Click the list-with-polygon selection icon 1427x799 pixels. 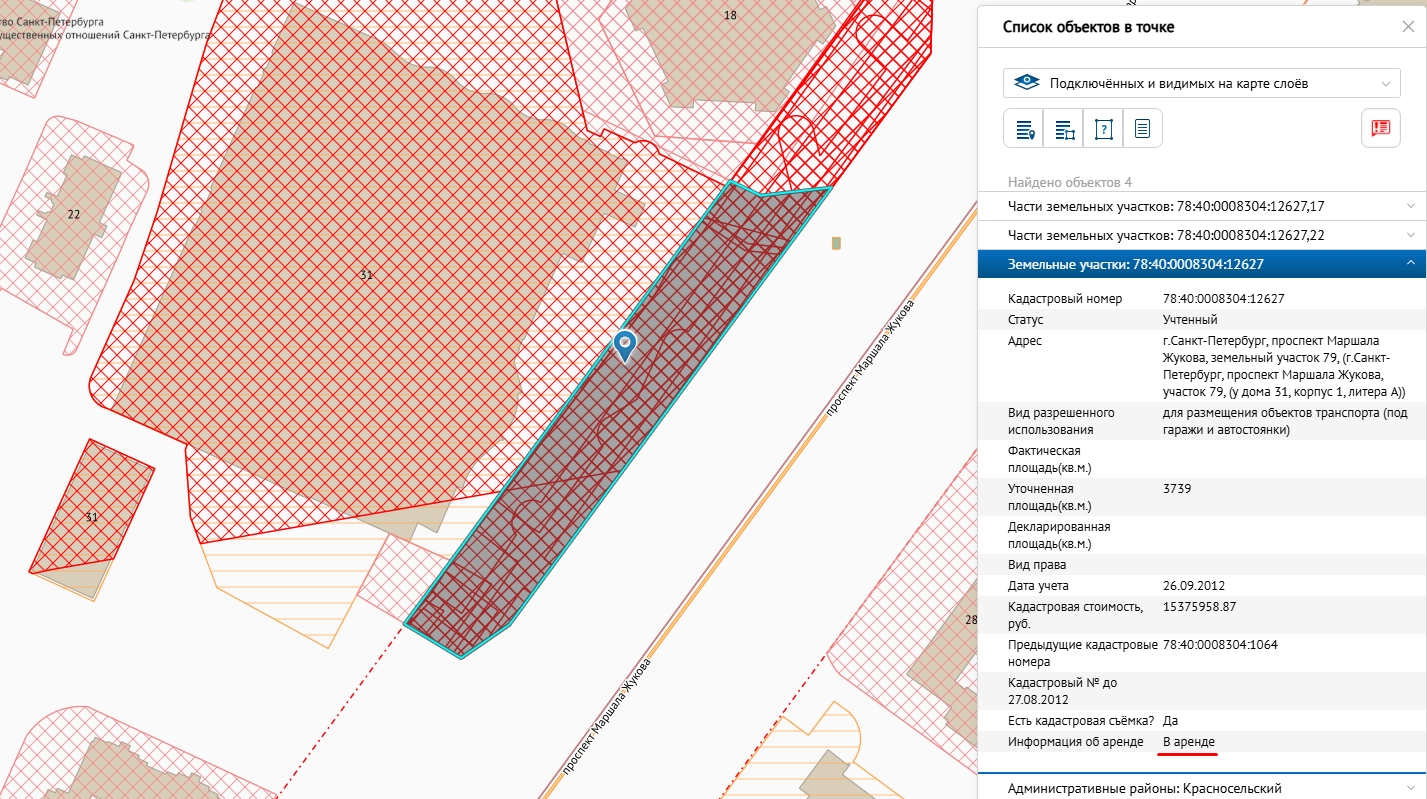click(1063, 129)
